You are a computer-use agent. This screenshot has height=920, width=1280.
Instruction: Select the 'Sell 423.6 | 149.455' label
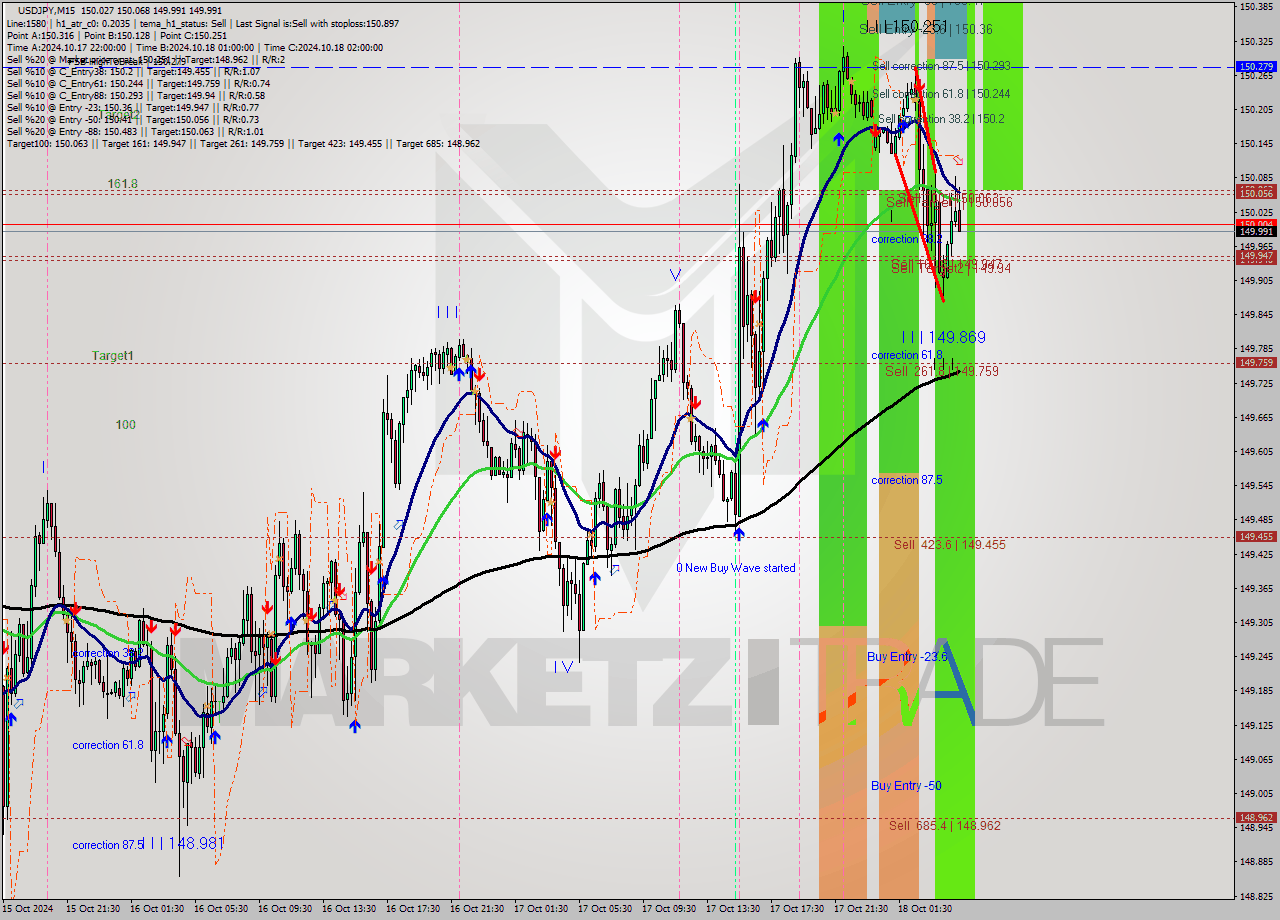(949, 545)
